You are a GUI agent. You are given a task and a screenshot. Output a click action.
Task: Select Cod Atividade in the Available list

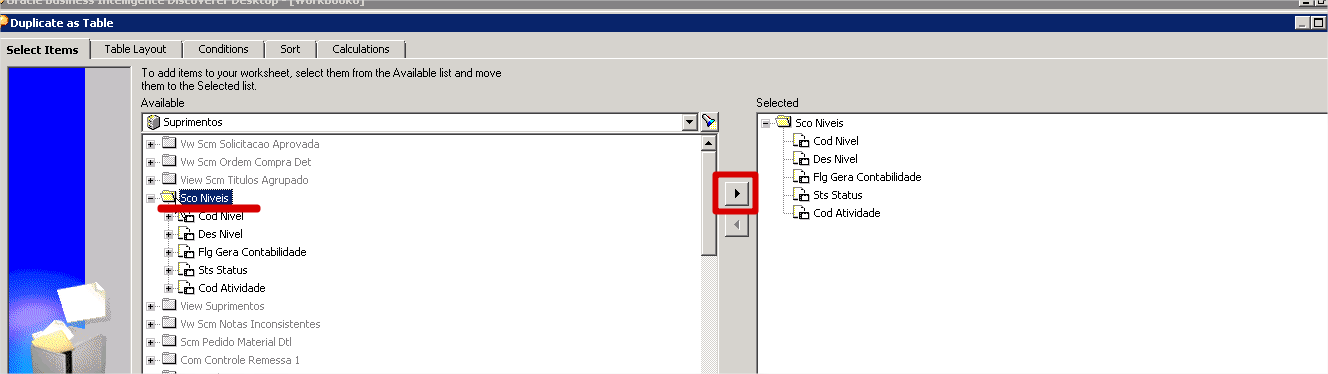(x=232, y=288)
